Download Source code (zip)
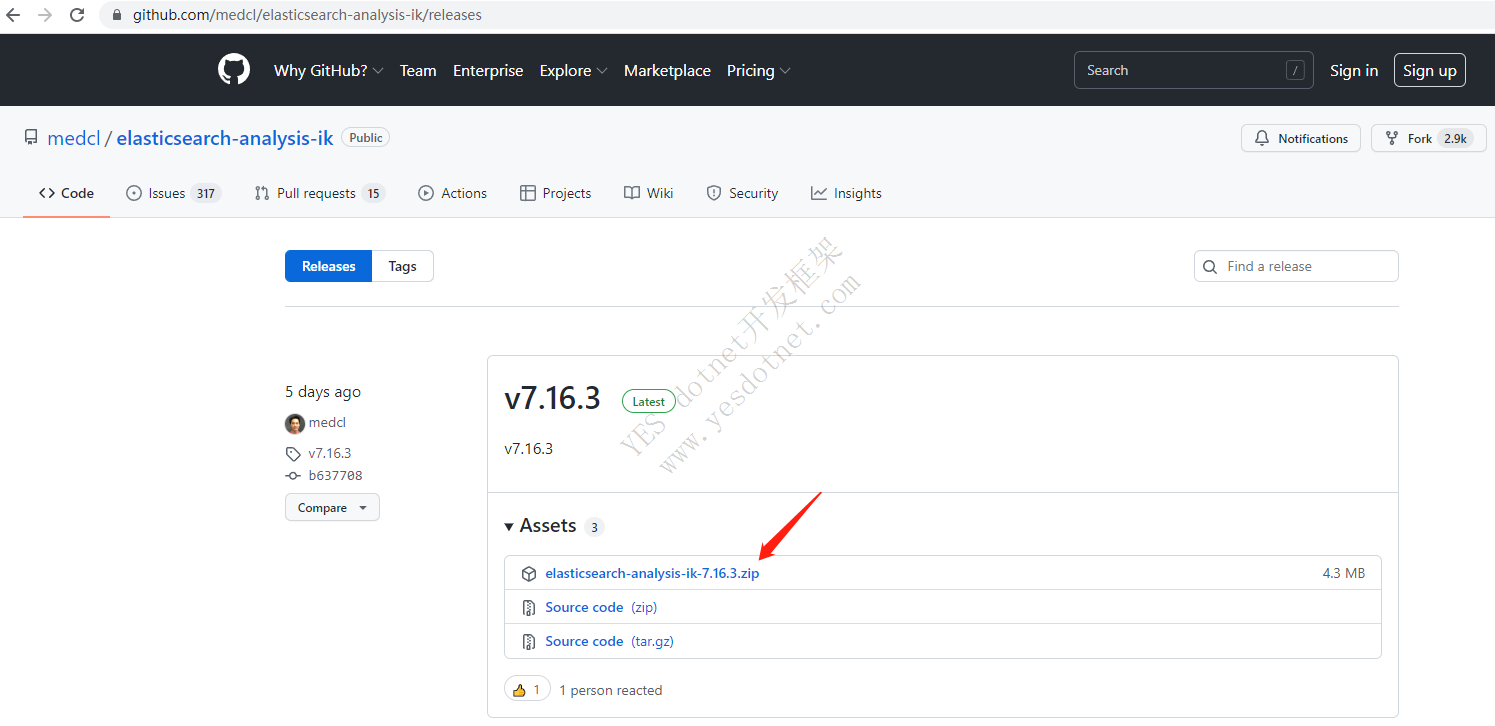Viewport: 1495px width, 726px height. pyautogui.click(x=584, y=608)
